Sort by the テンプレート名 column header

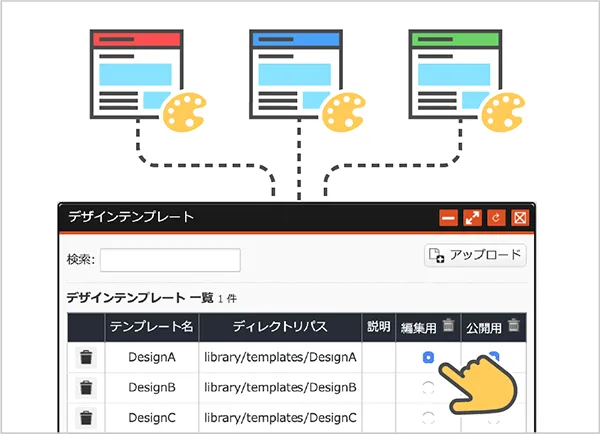point(151,327)
